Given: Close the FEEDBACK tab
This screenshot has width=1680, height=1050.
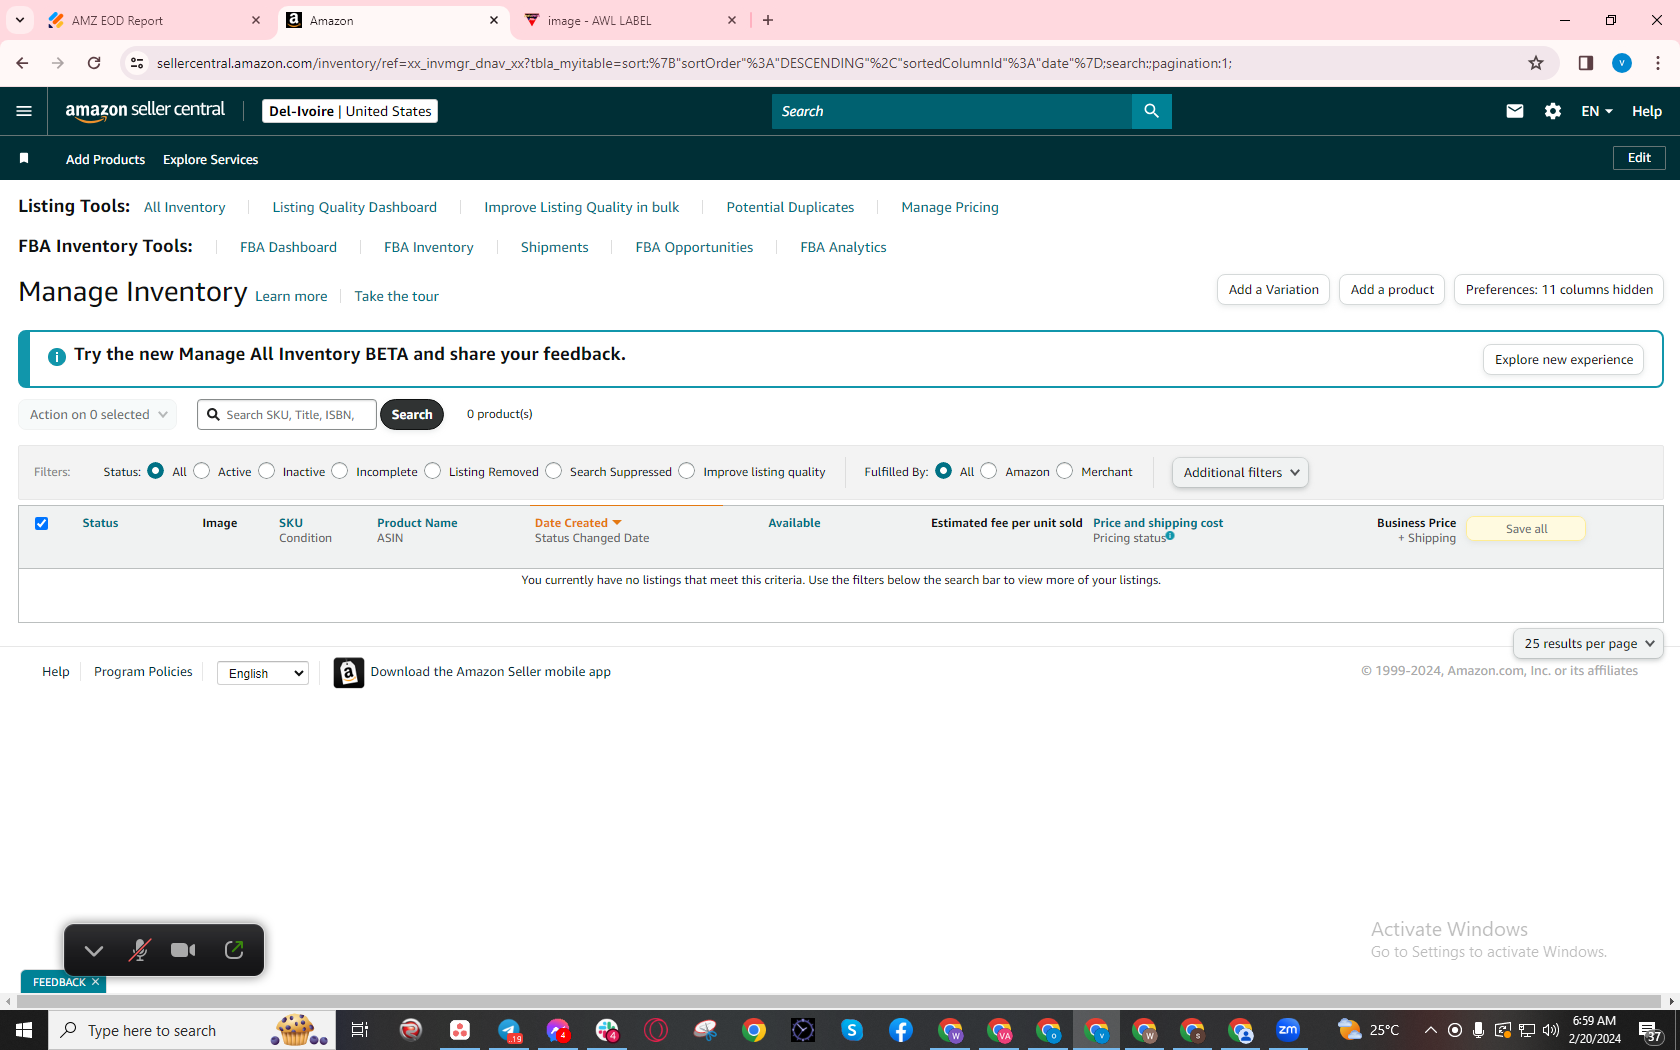Looking at the screenshot, I should 95,982.
